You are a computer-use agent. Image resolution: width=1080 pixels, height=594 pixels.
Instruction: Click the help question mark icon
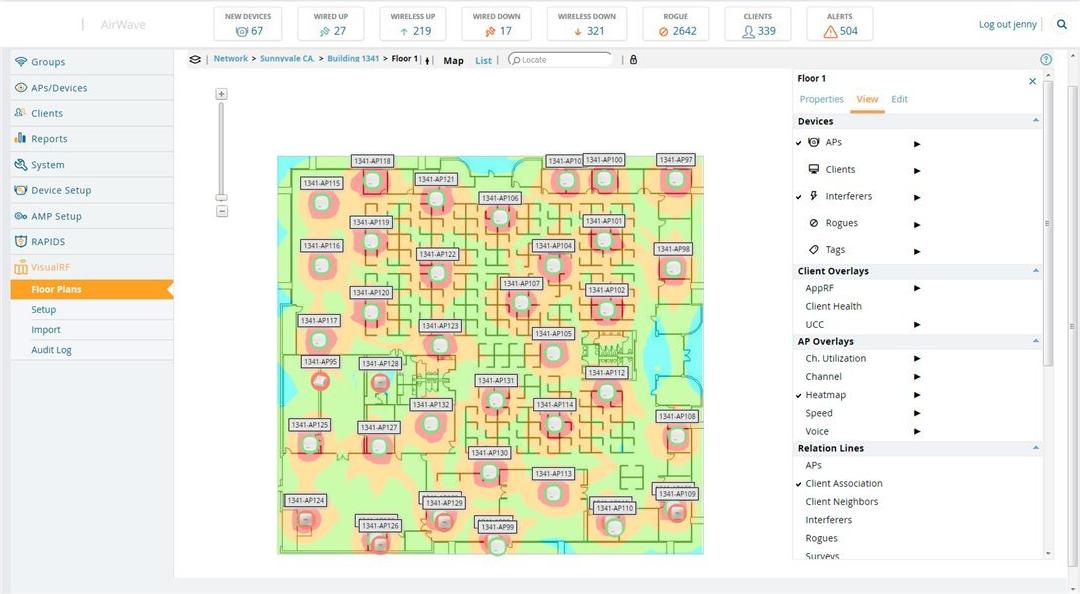[1046, 60]
